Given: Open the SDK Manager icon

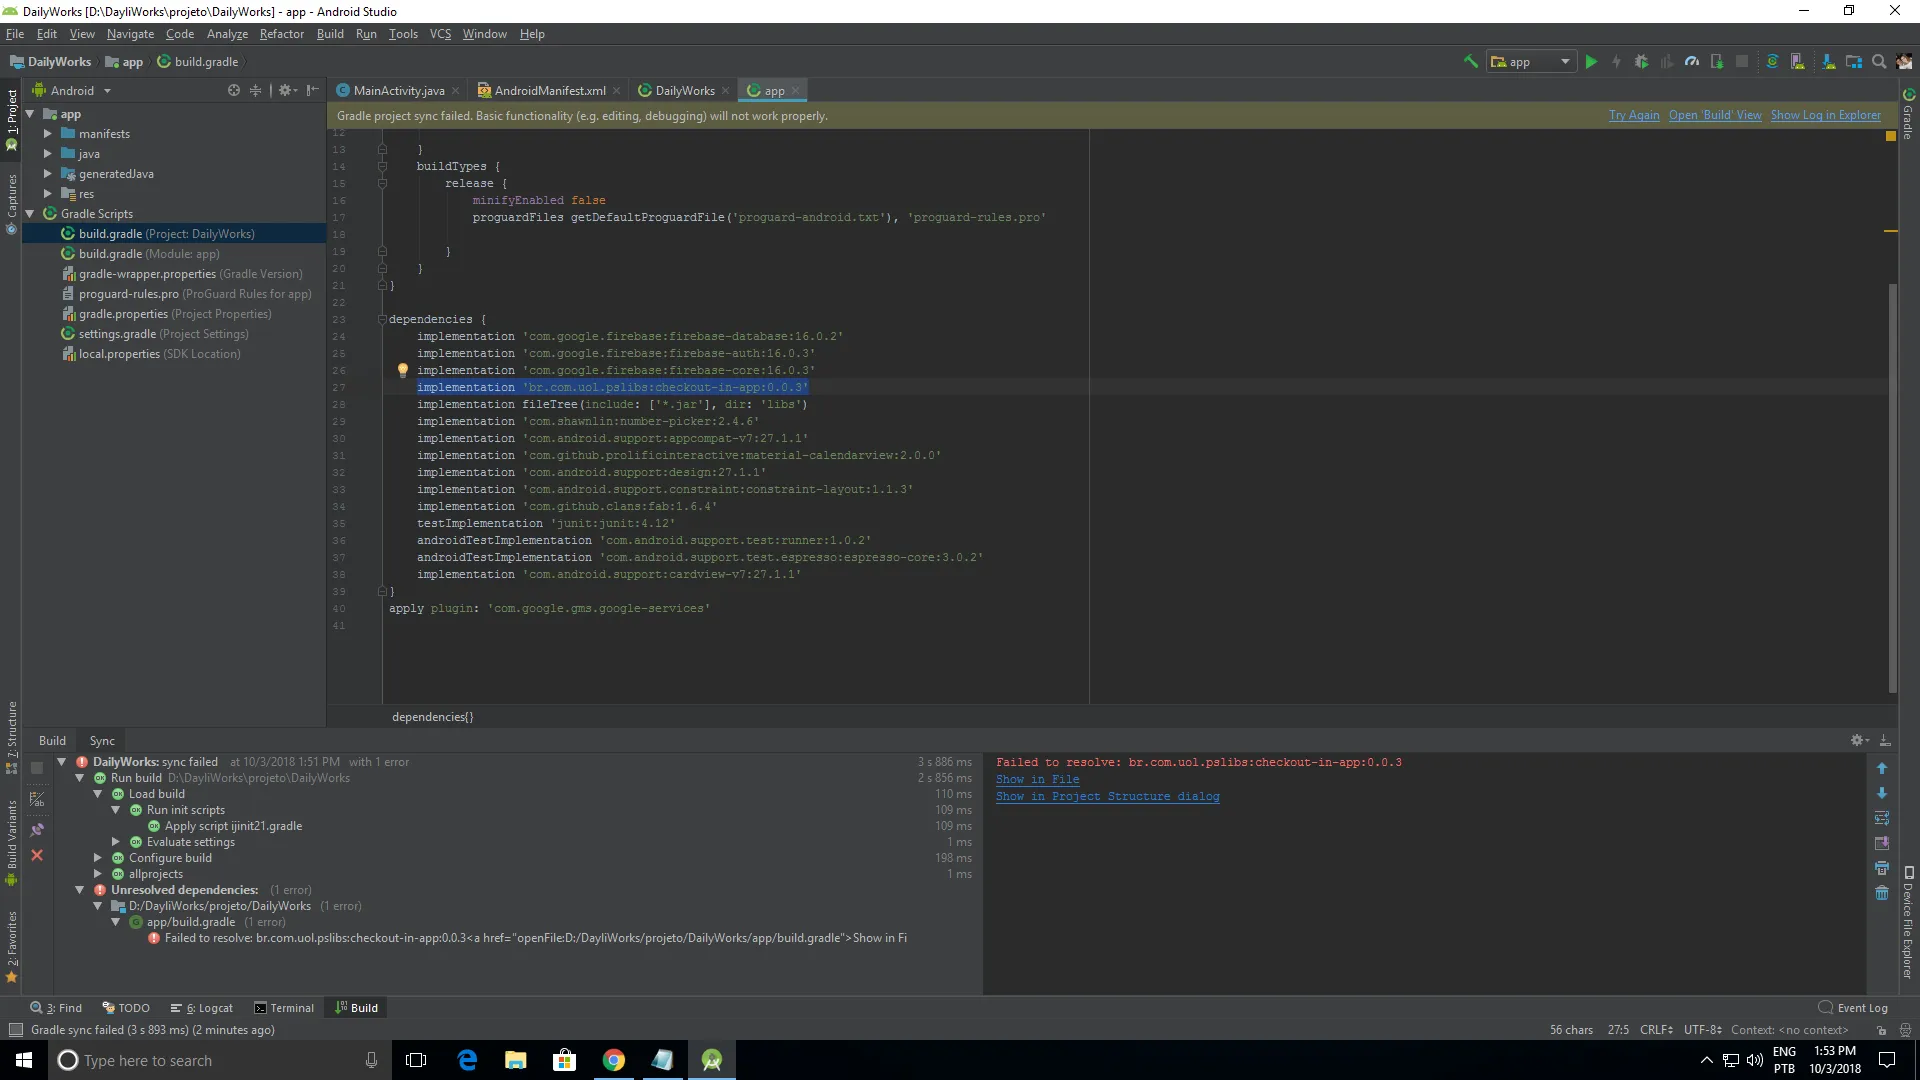Looking at the screenshot, I should (x=1828, y=62).
